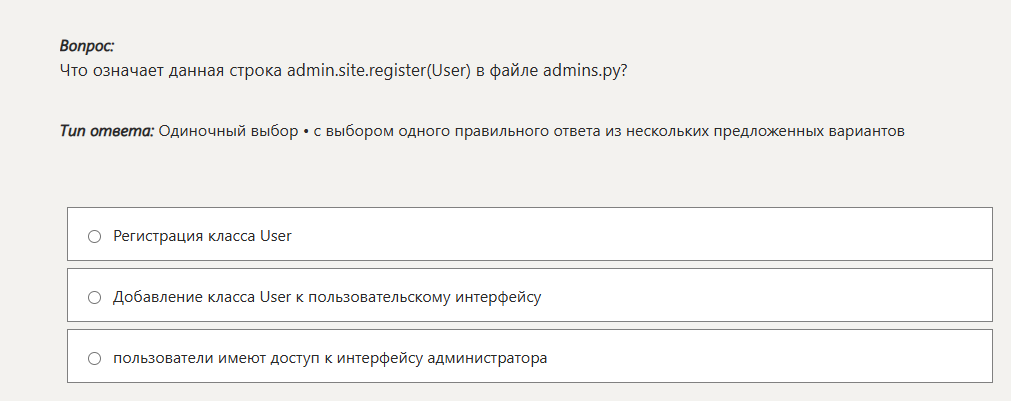Click the 'Добавление класса User к пользовательскому интерфейсу' label
This screenshot has width=1011, height=401.
[327, 297]
